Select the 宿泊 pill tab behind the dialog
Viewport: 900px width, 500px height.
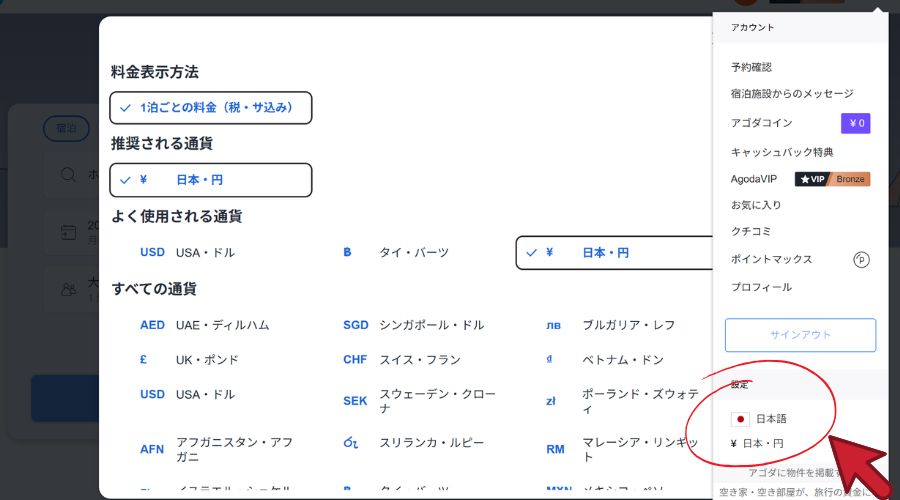pyautogui.click(x=66, y=128)
